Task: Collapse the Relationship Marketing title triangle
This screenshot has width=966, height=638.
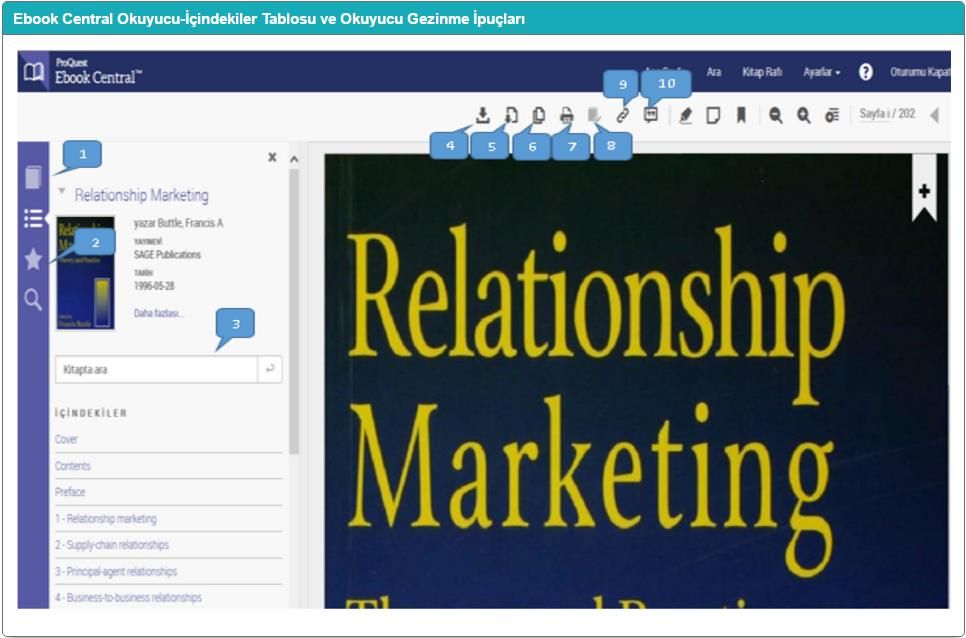Action: (62, 192)
